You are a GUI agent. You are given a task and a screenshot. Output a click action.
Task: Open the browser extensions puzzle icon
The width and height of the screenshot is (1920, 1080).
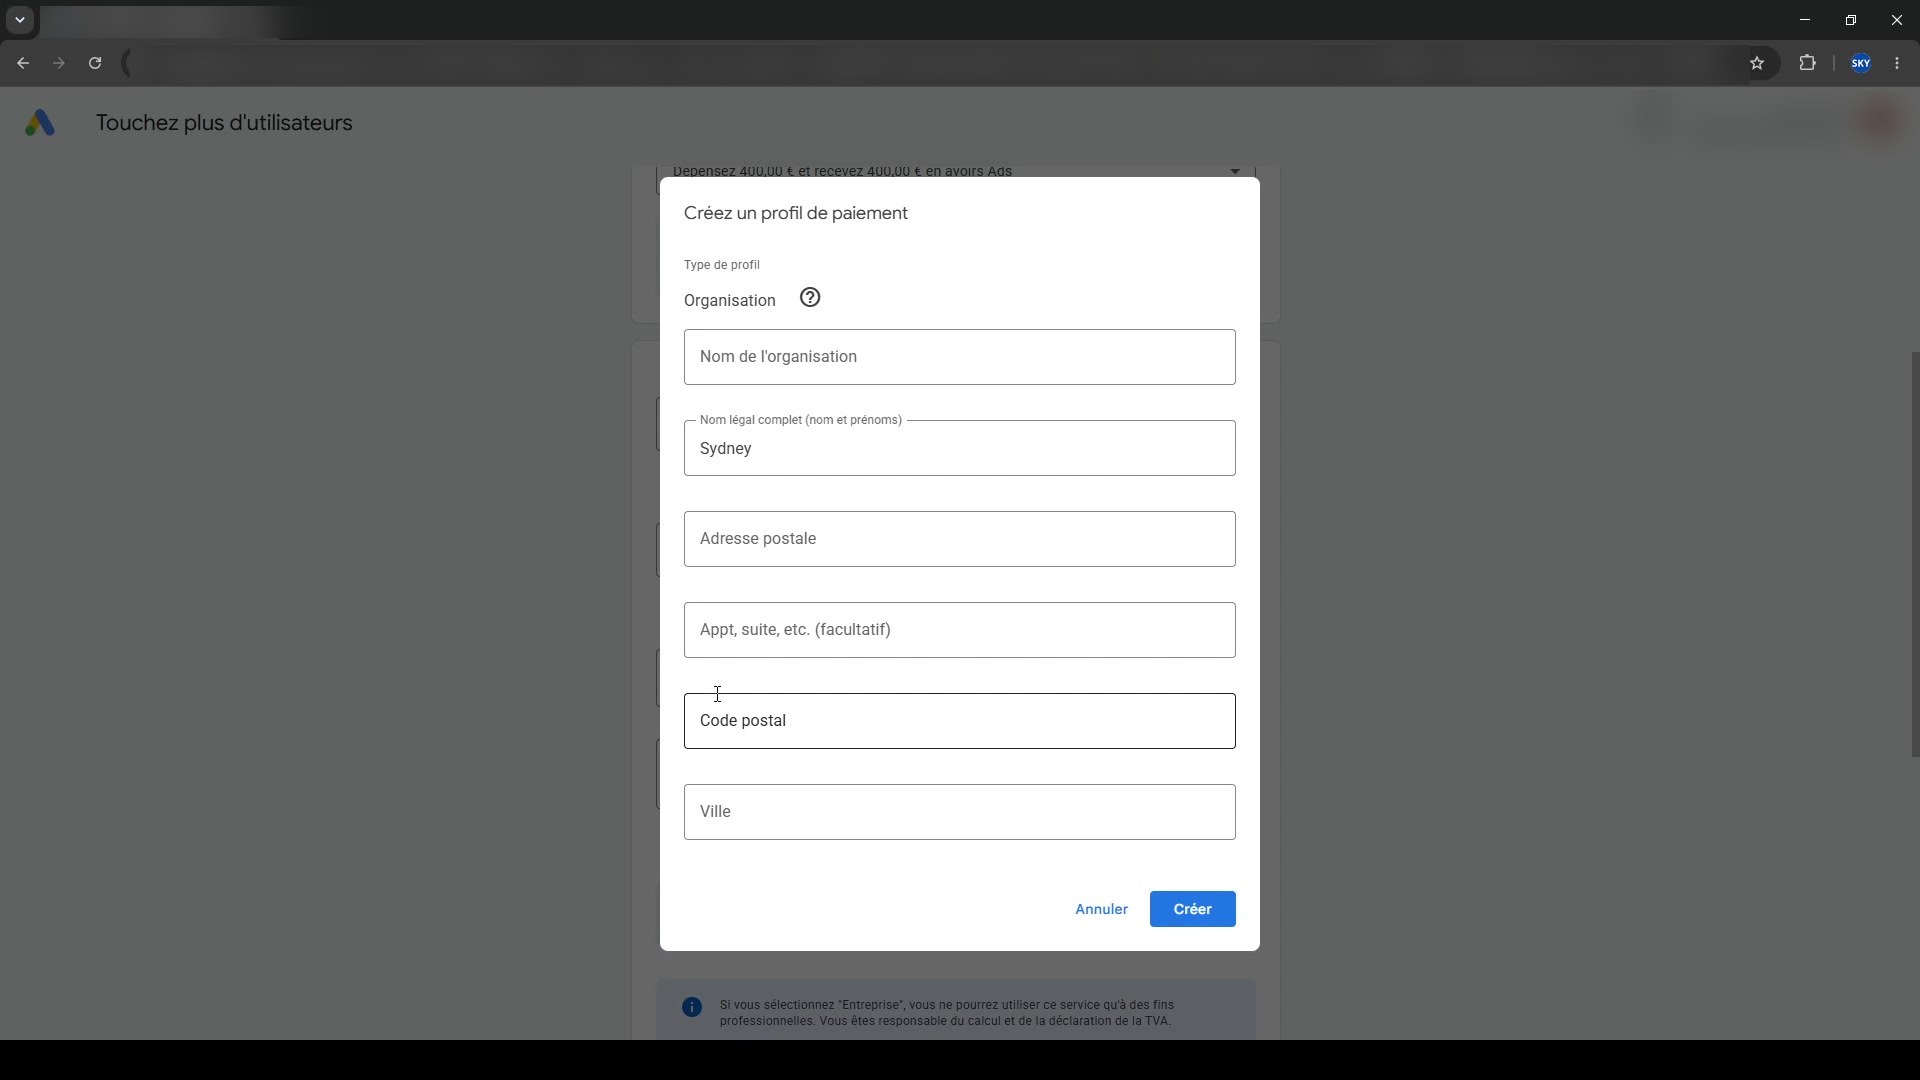[1807, 63]
